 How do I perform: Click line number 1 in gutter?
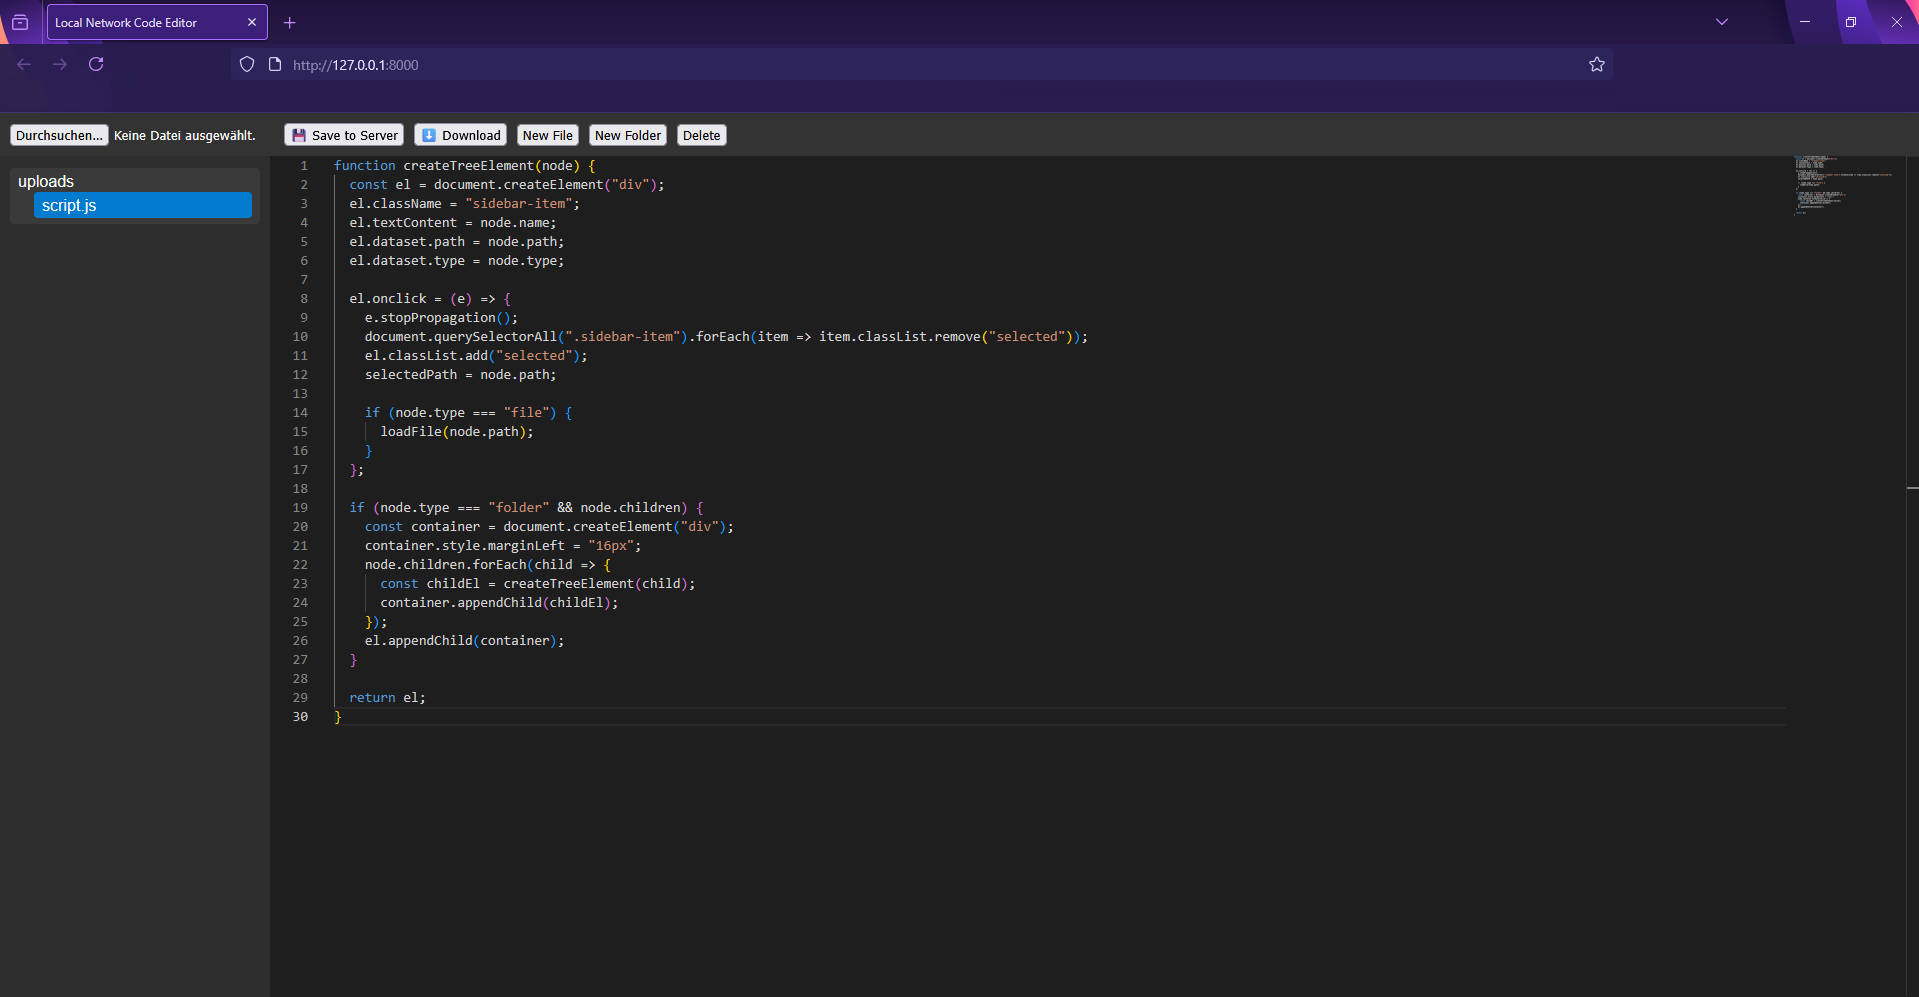304,166
